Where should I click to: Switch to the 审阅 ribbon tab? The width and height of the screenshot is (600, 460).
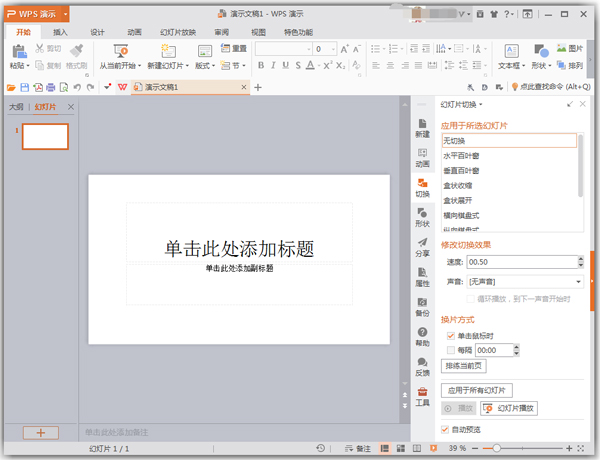pos(222,32)
